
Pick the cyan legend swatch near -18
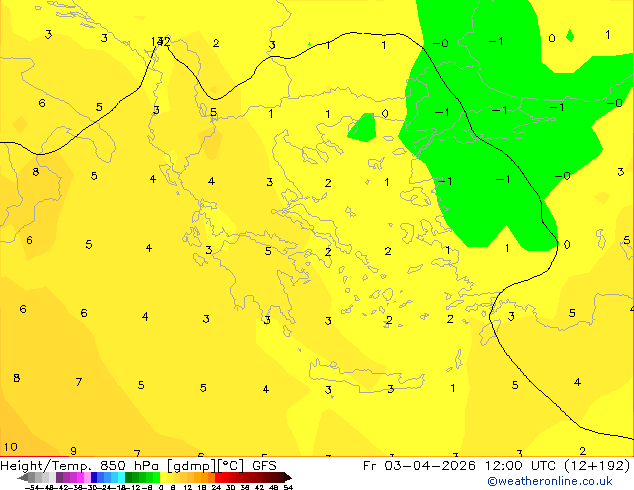click(121, 477)
